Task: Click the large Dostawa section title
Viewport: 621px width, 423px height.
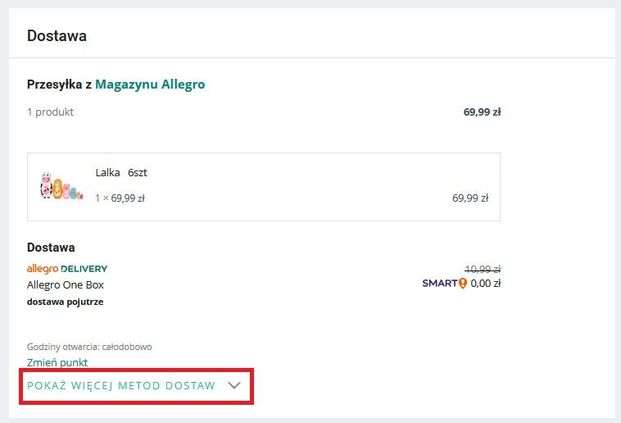Action: pos(57,36)
